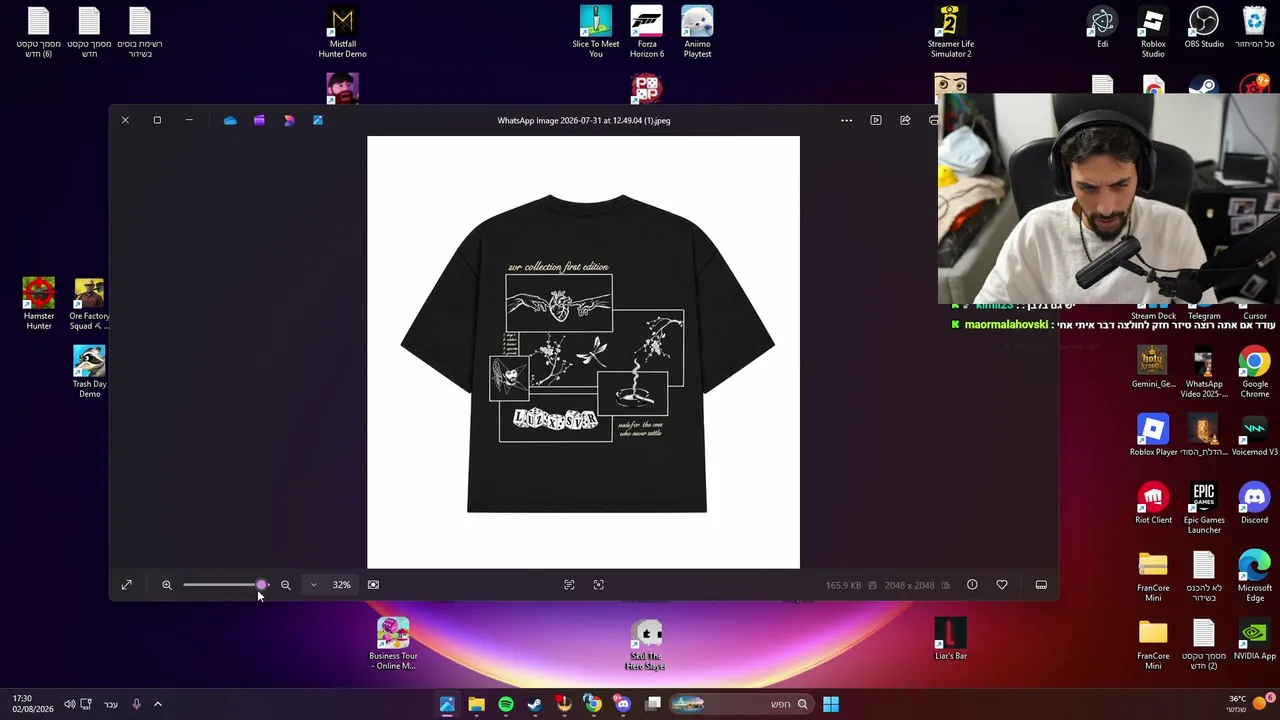Open the volume control in system tray
The image size is (1280, 720).
click(x=70, y=704)
